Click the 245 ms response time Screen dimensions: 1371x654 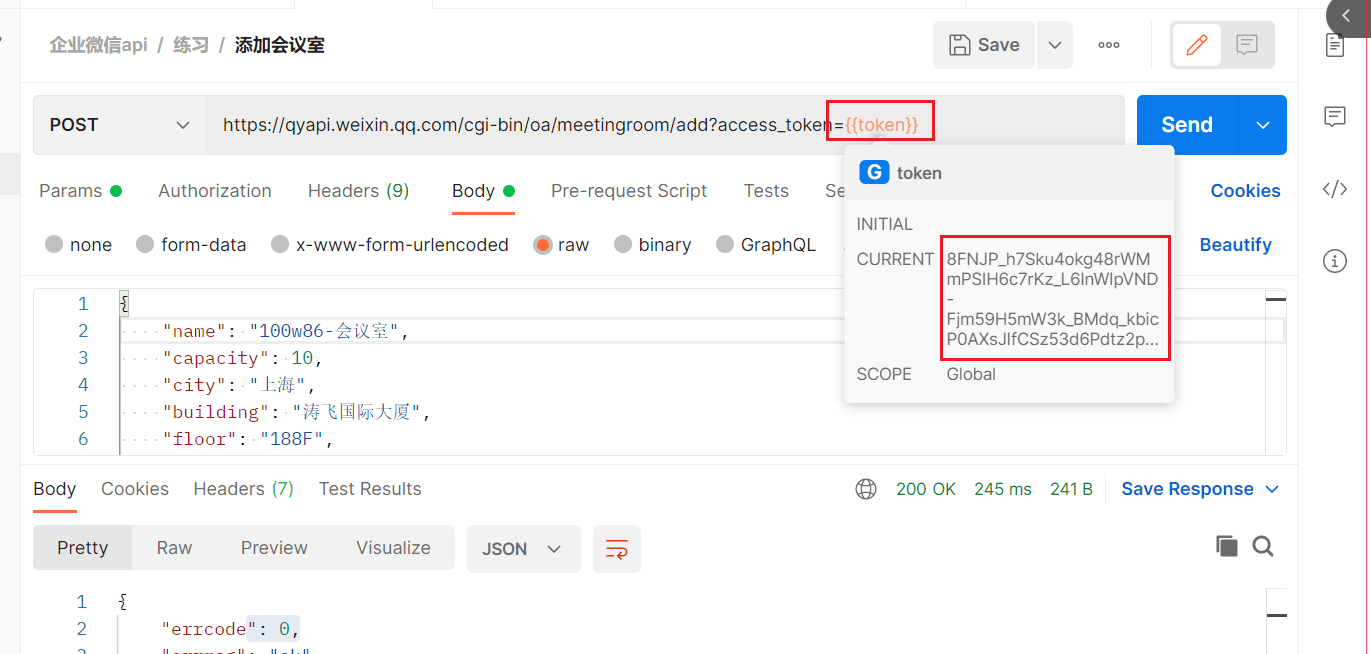pyautogui.click(x=1003, y=489)
